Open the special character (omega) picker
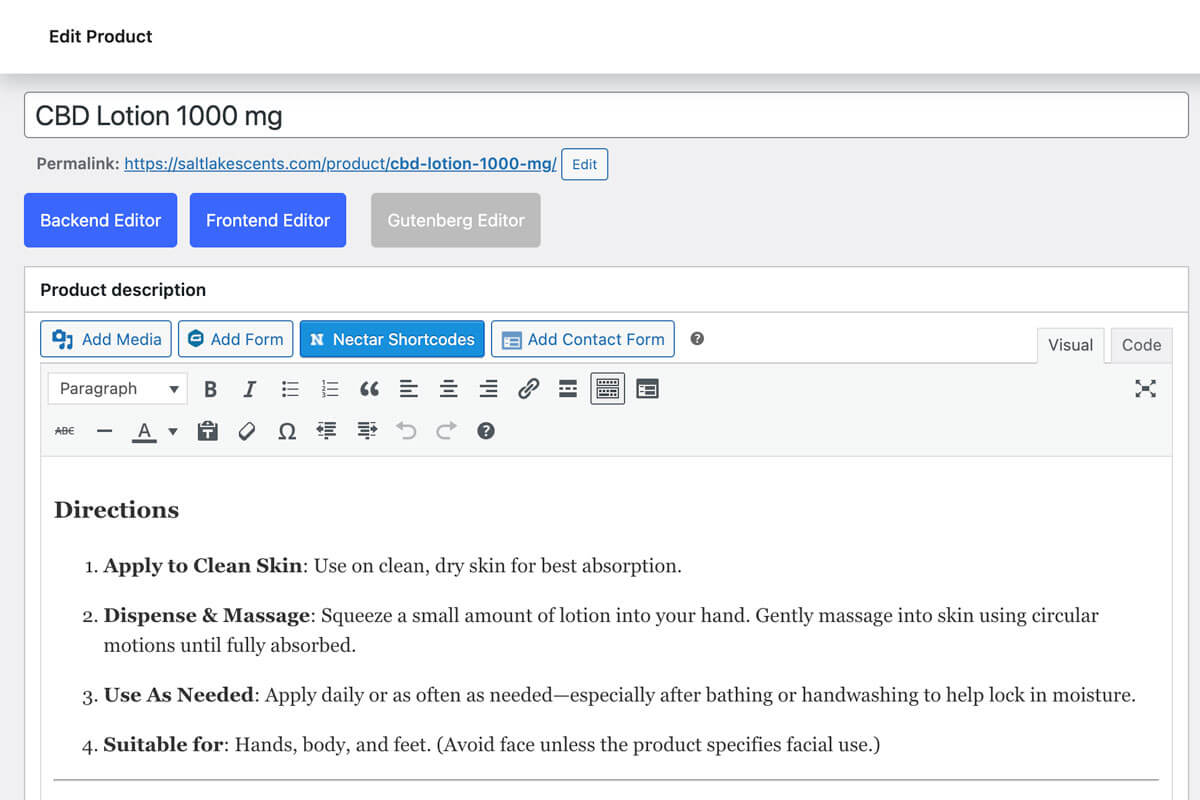 pos(287,431)
